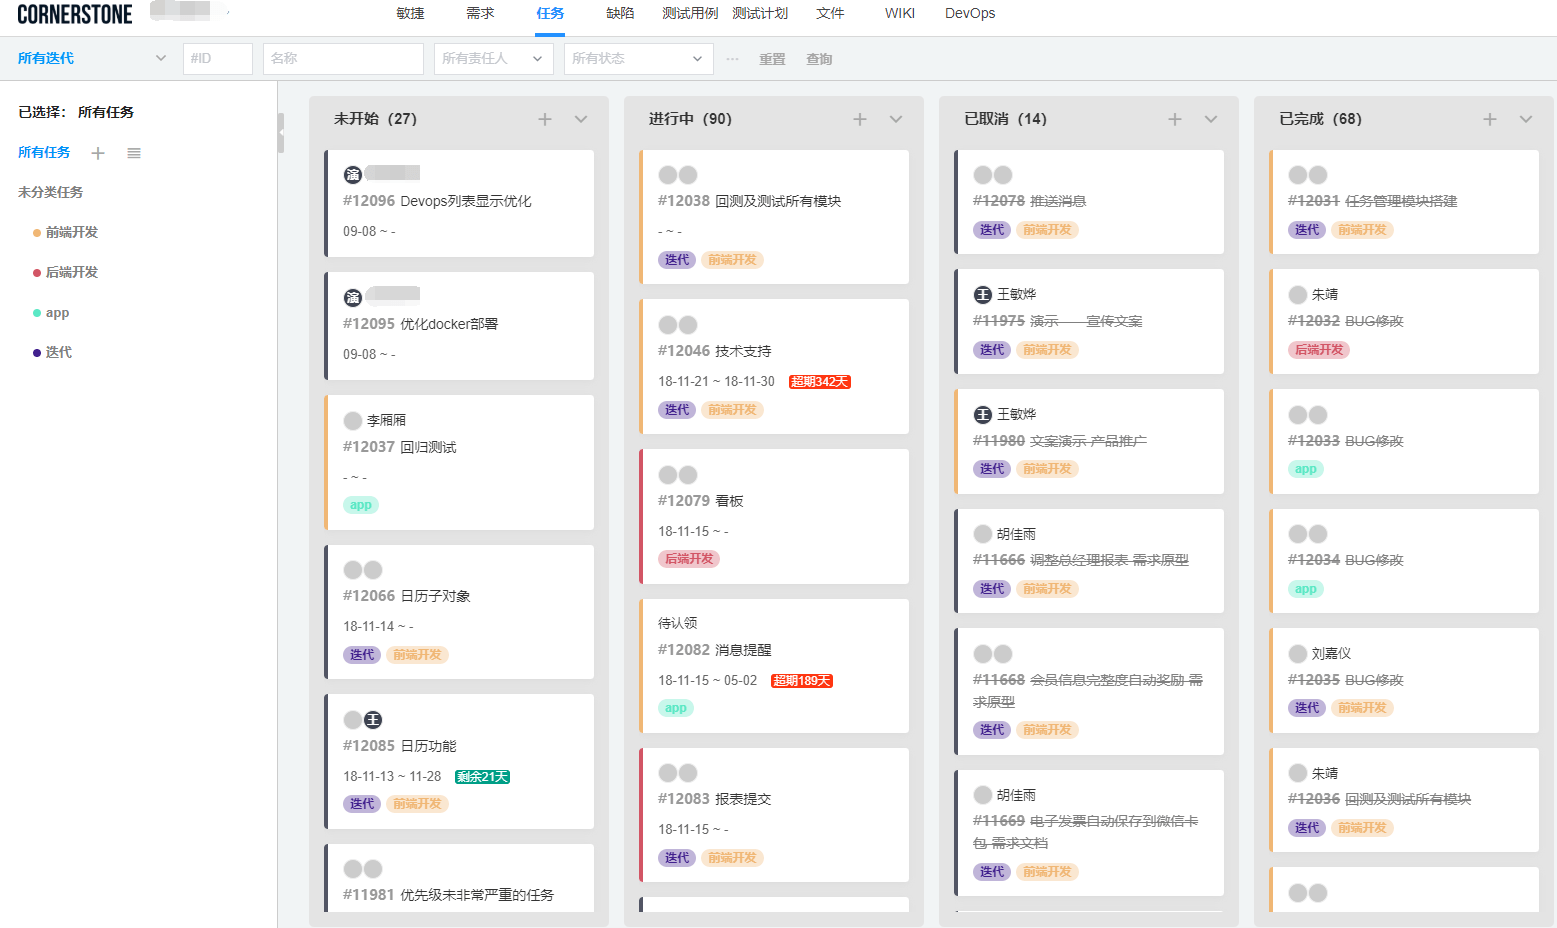Click plus icon beside 所有任务
The width and height of the screenshot is (1557, 928).
pyautogui.click(x=98, y=153)
